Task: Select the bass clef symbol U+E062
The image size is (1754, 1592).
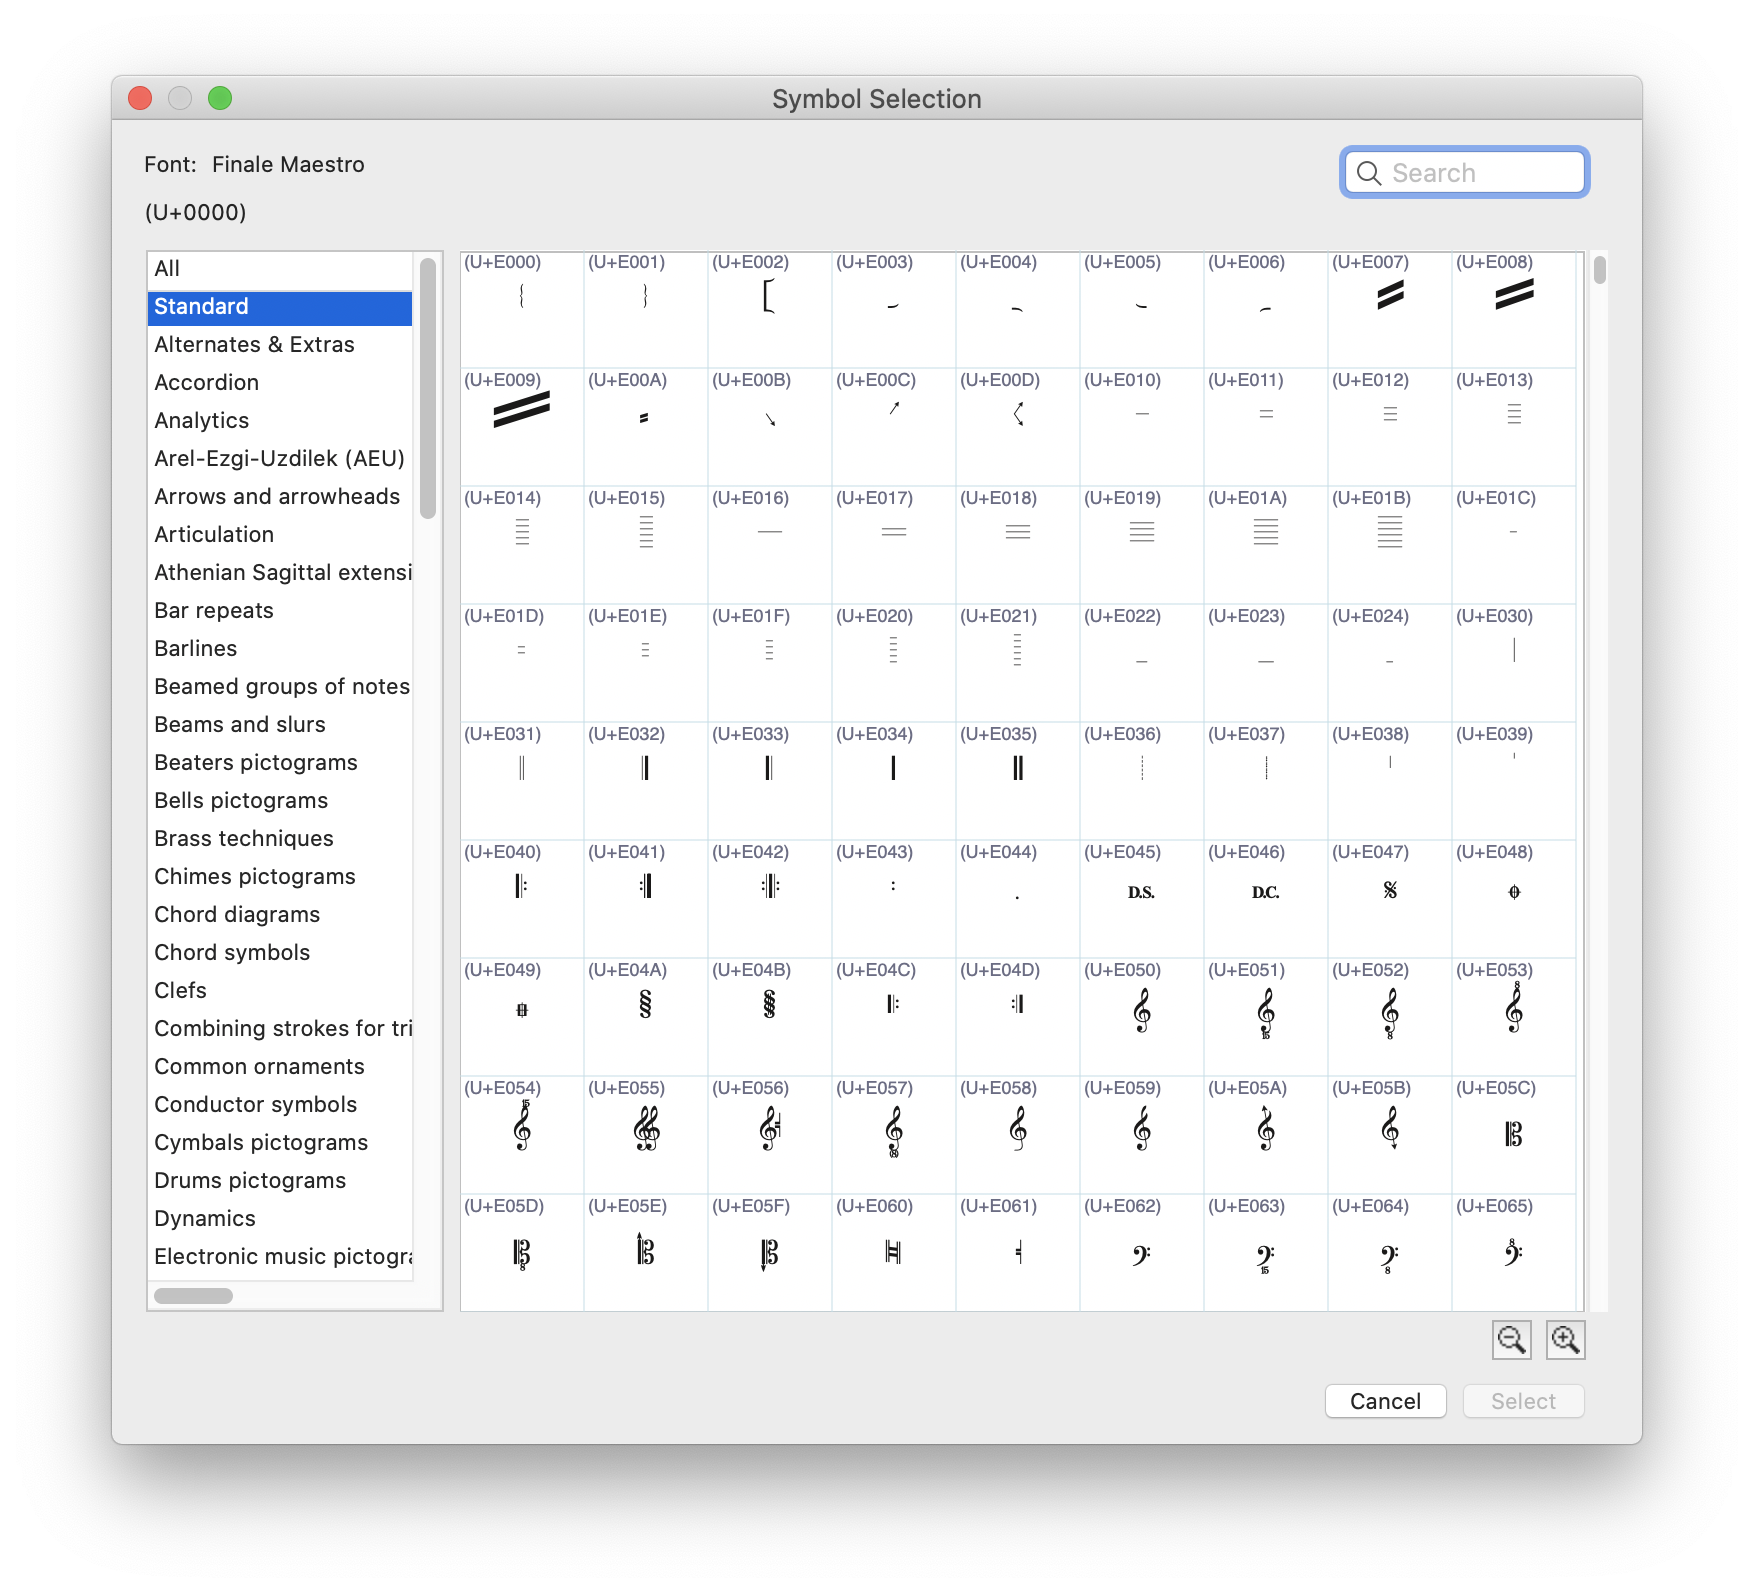Action: pos(1141,1250)
